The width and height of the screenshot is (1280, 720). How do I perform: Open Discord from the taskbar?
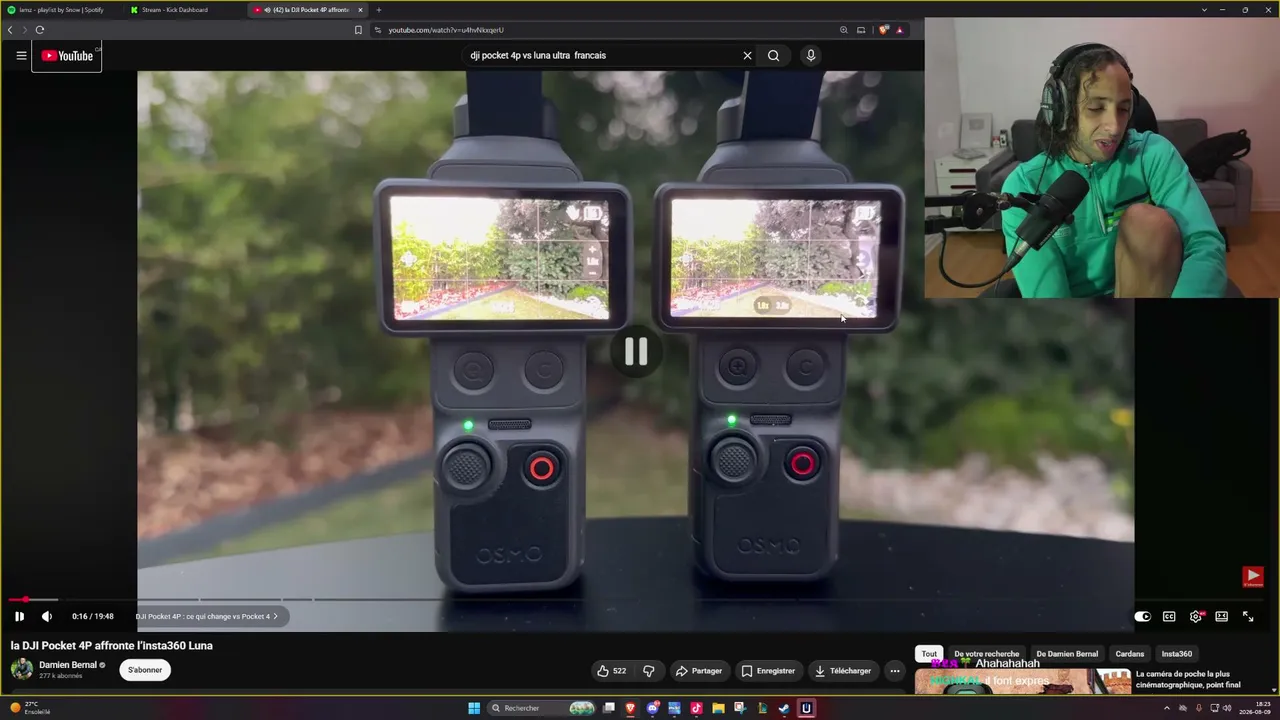tap(652, 709)
